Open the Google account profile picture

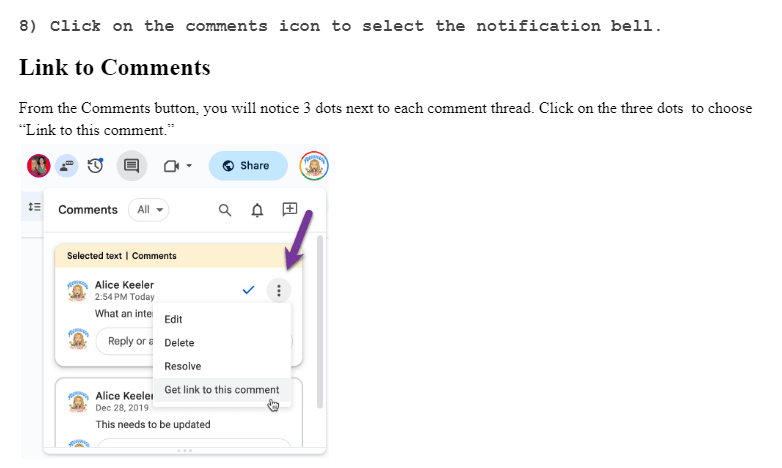tap(314, 166)
